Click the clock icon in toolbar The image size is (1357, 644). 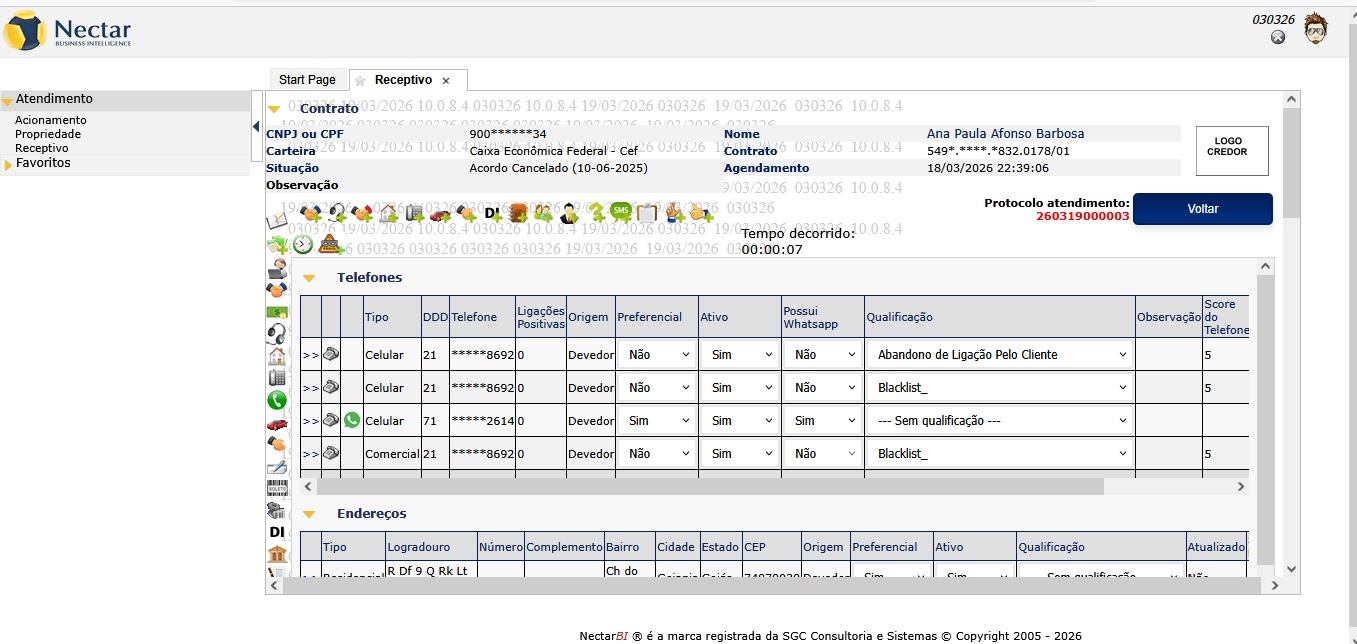coord(302,244)
